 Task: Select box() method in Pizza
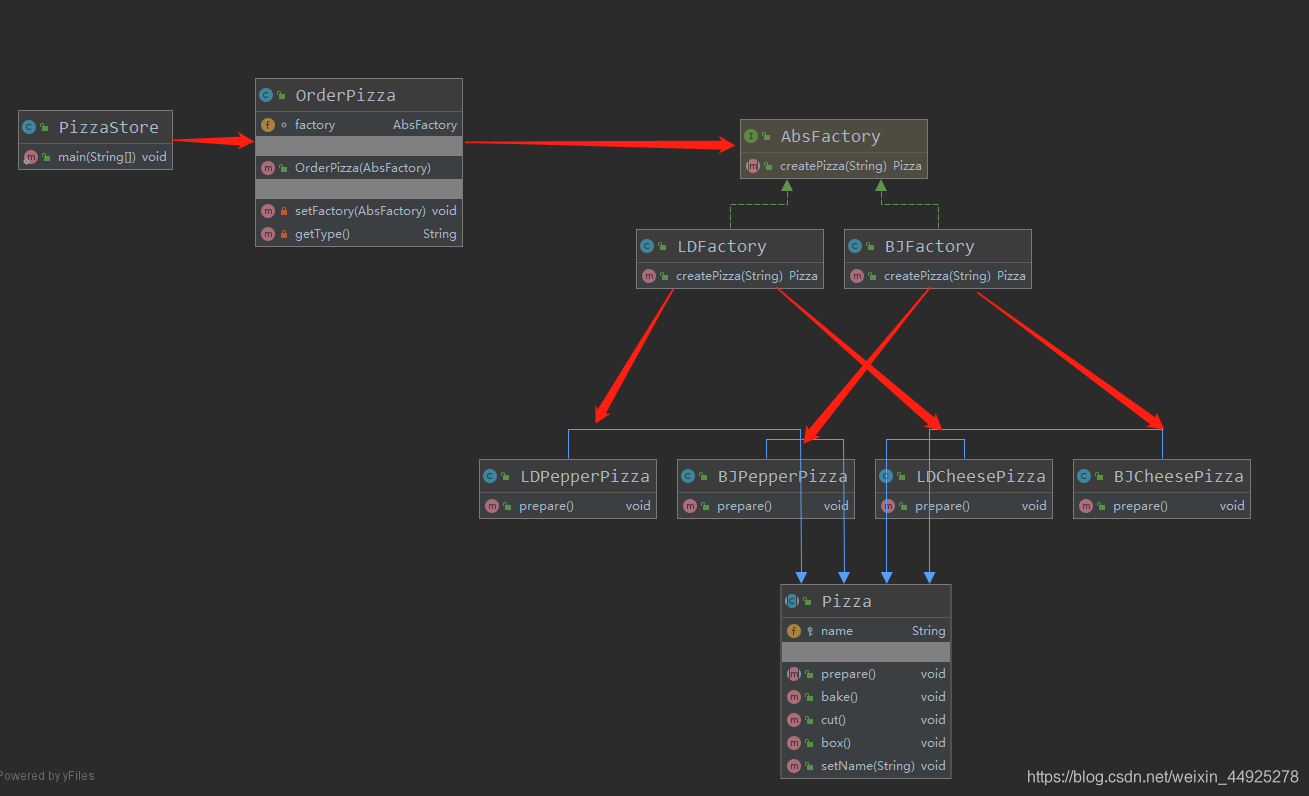[x=866, y=743]
